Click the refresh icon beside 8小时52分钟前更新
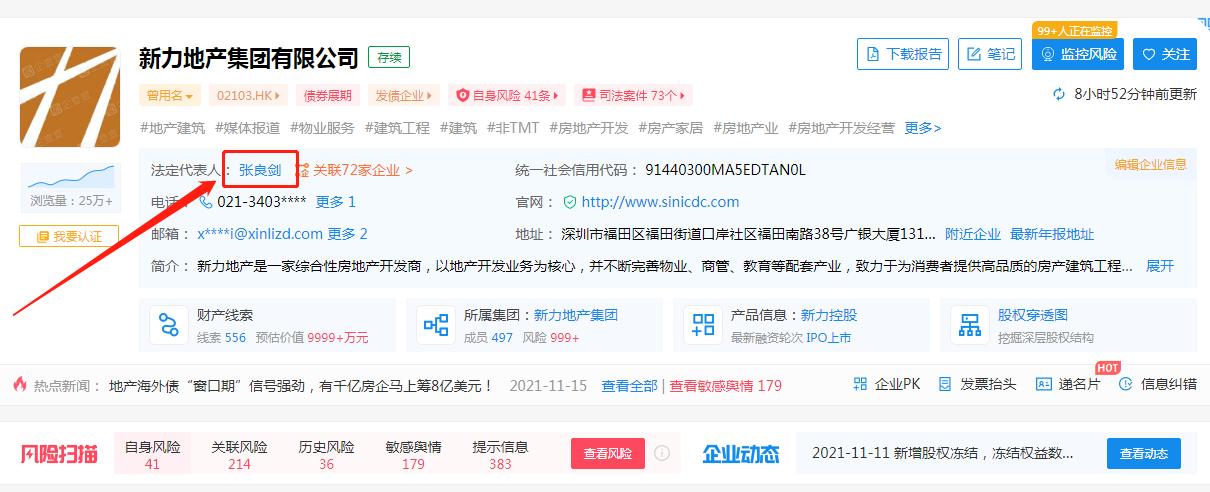1210x492 pixels. coord(1059,94)
